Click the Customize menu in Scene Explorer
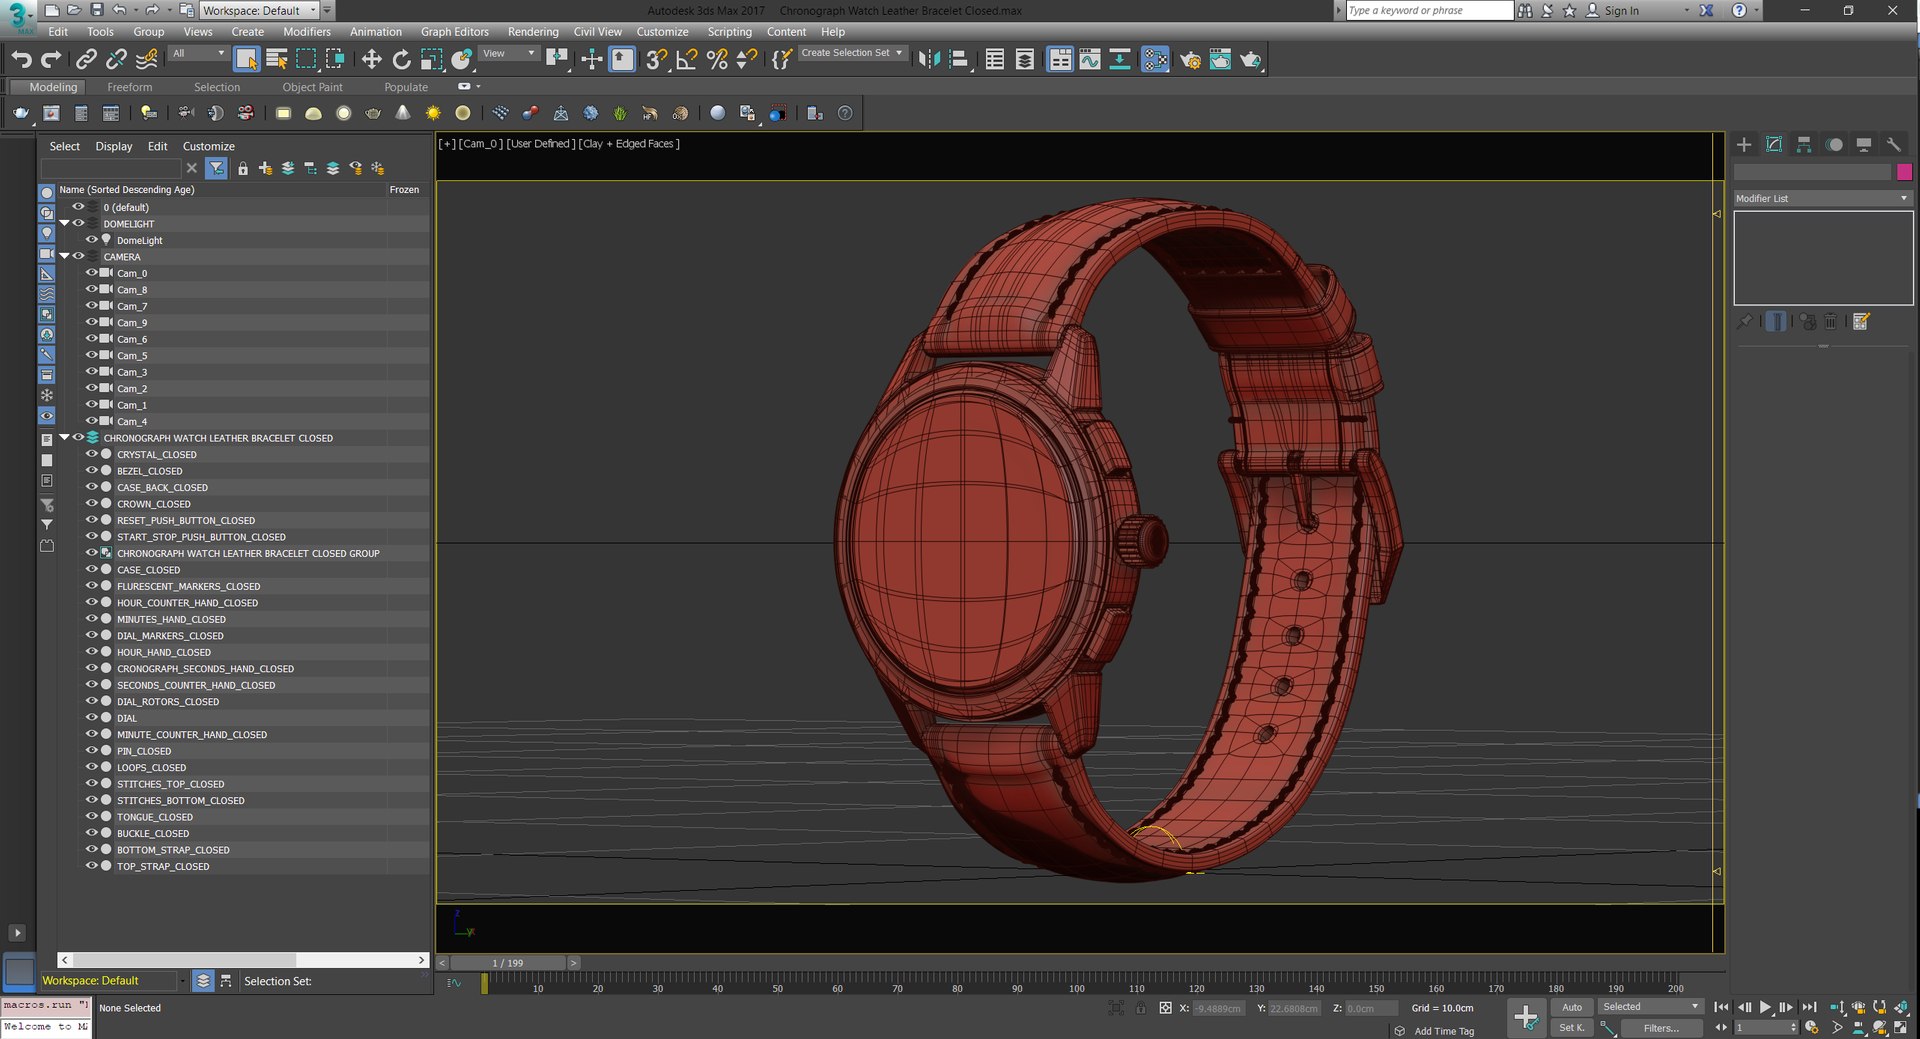The height and width of the screenshot is (1039, 1920). click(208, 146)
